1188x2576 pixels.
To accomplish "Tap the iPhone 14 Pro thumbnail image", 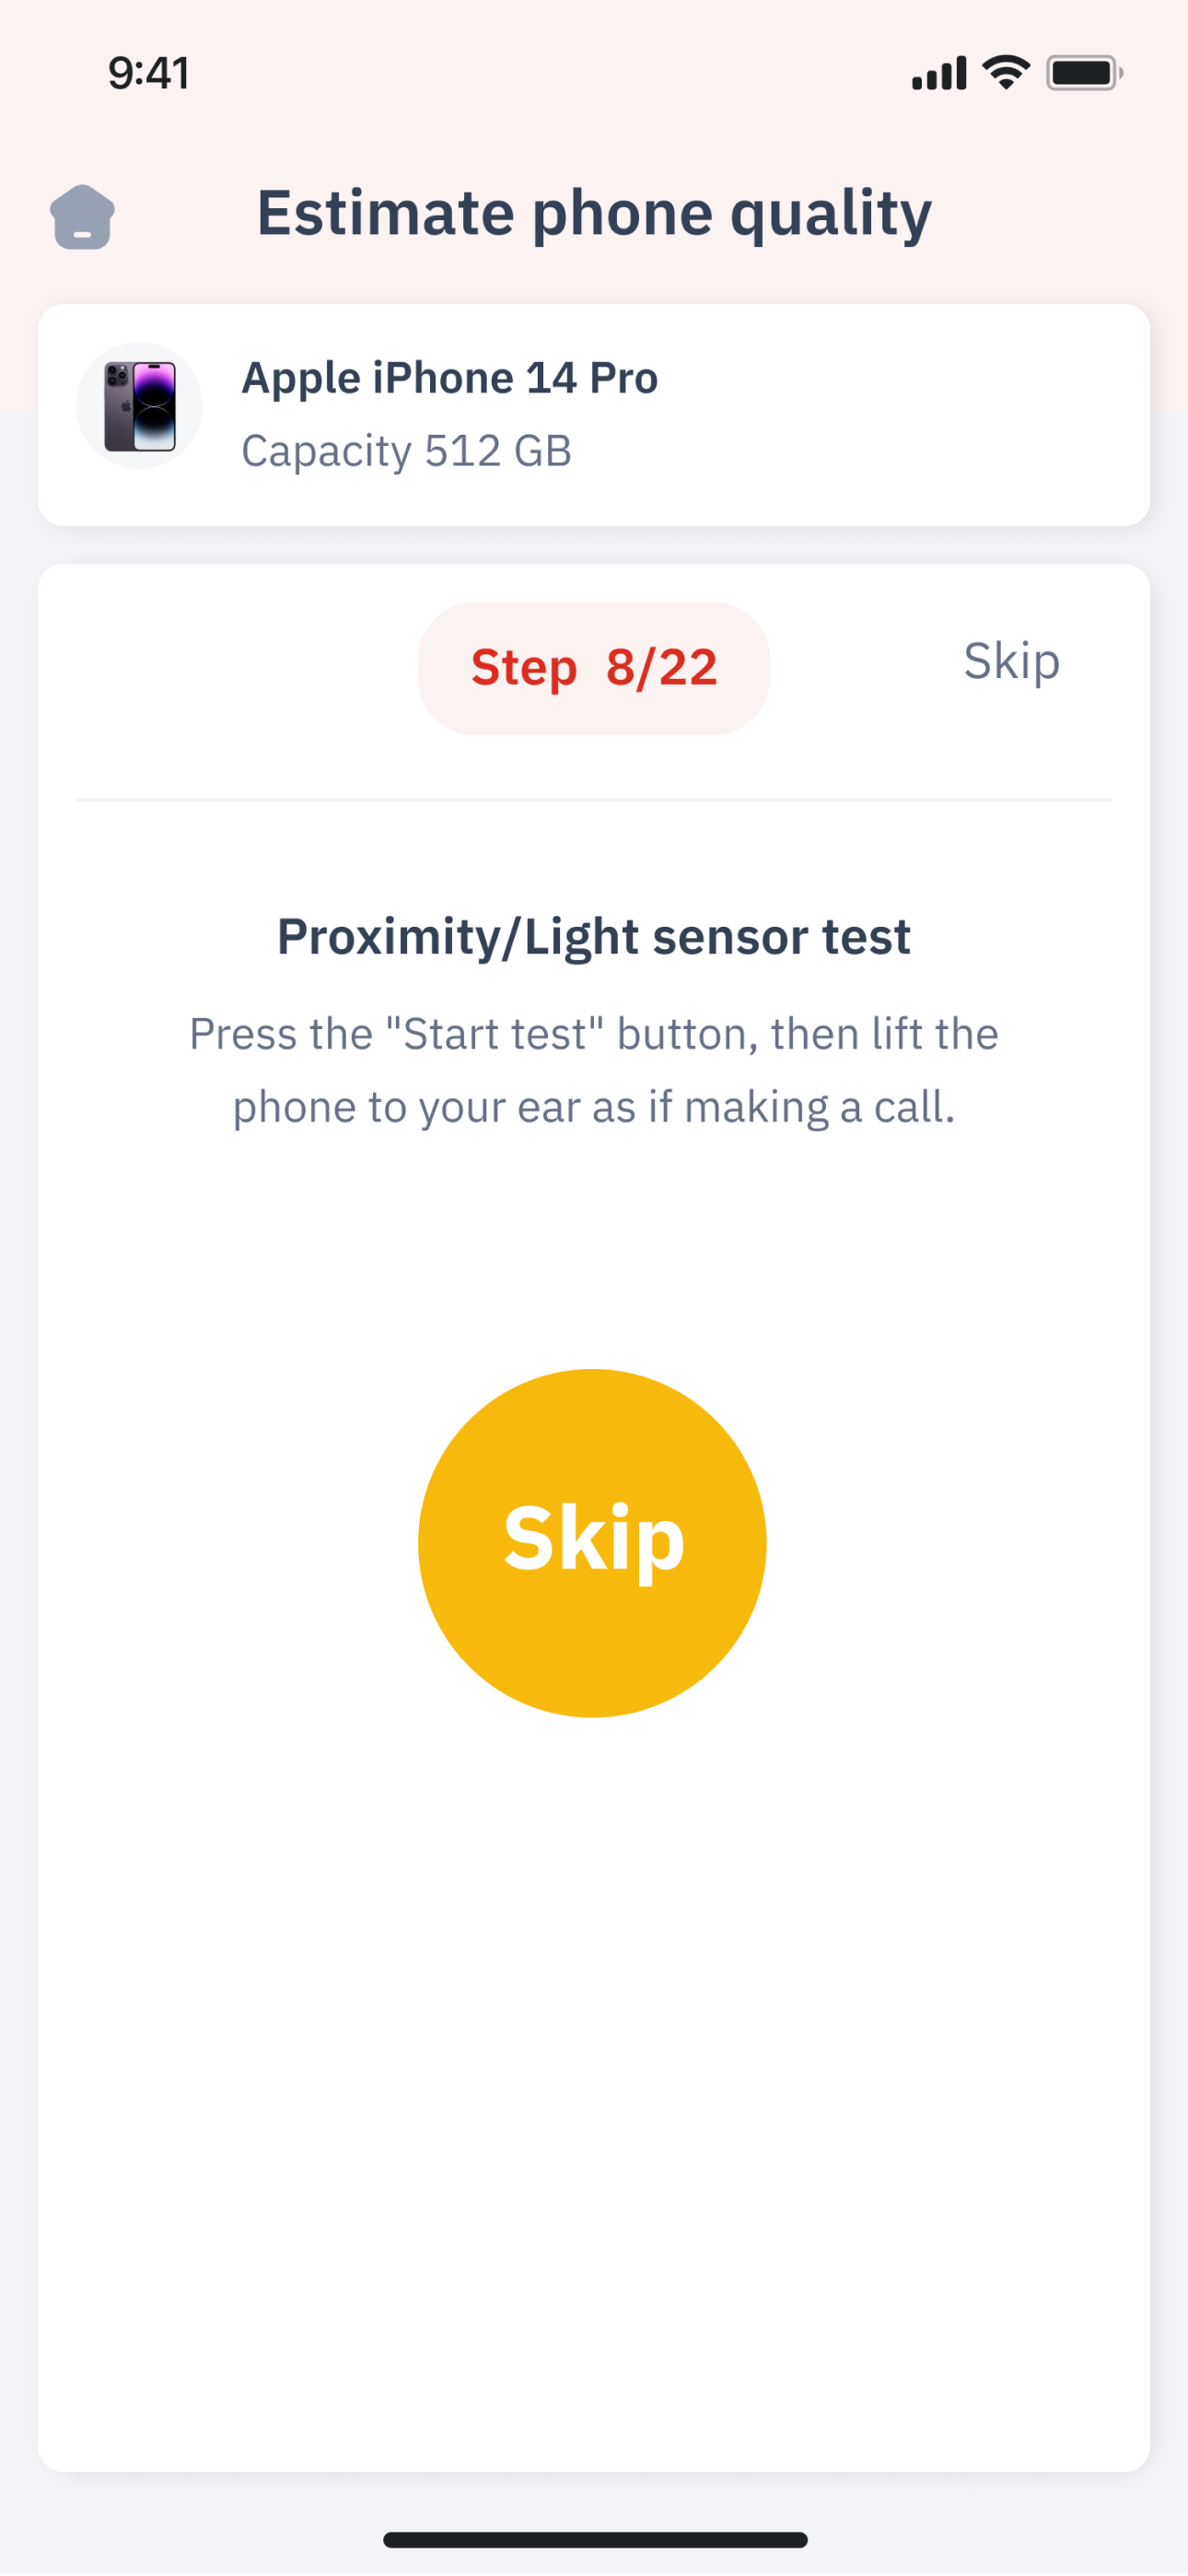I will [140, 406].
